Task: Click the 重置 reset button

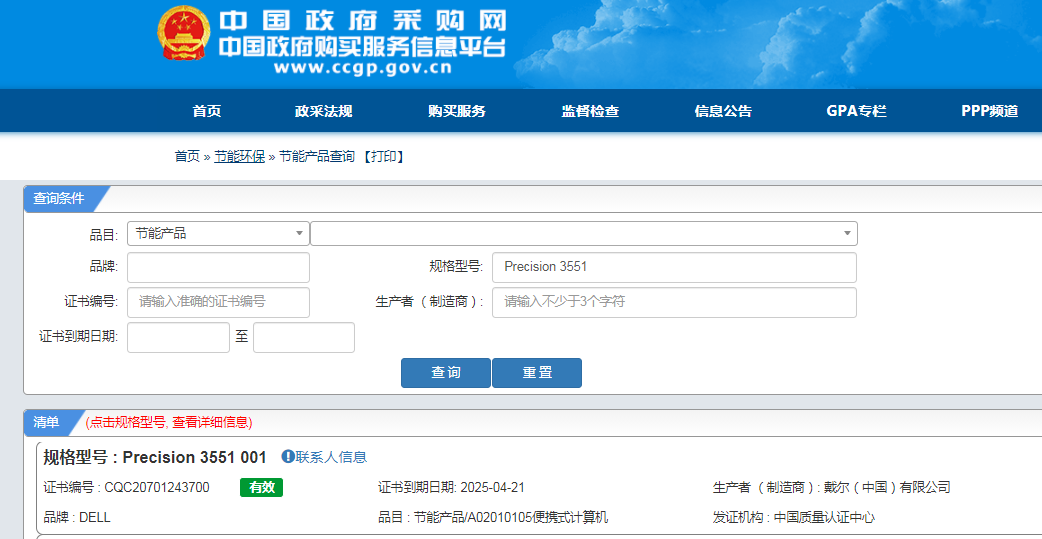Action: (x=537, y=373)
